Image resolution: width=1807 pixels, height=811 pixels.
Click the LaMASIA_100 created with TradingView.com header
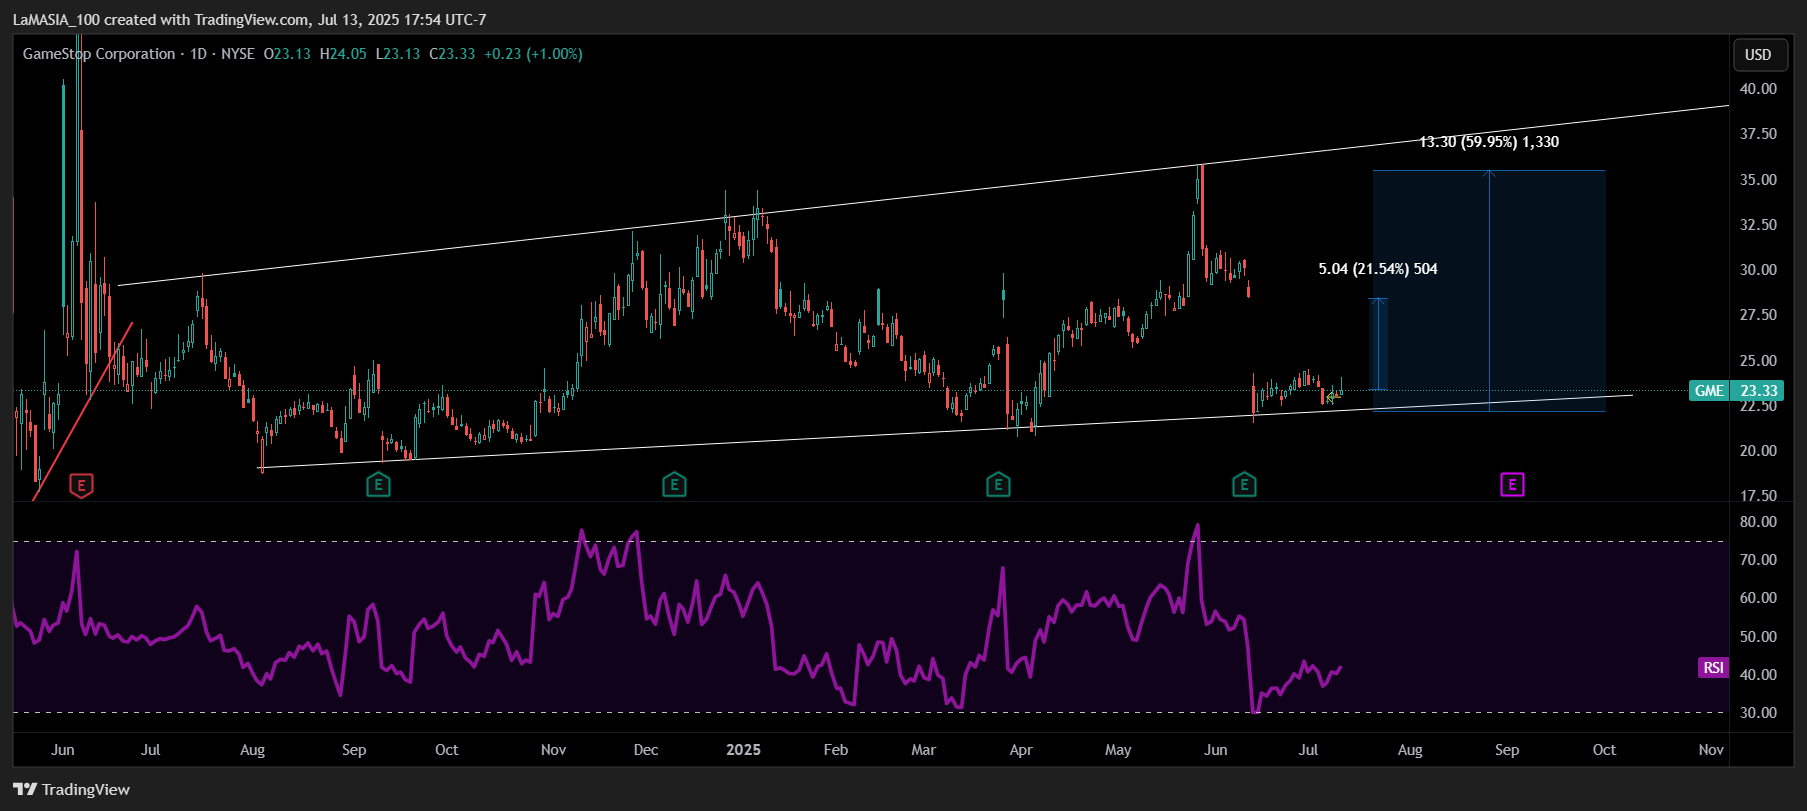[x=249, y=19]
